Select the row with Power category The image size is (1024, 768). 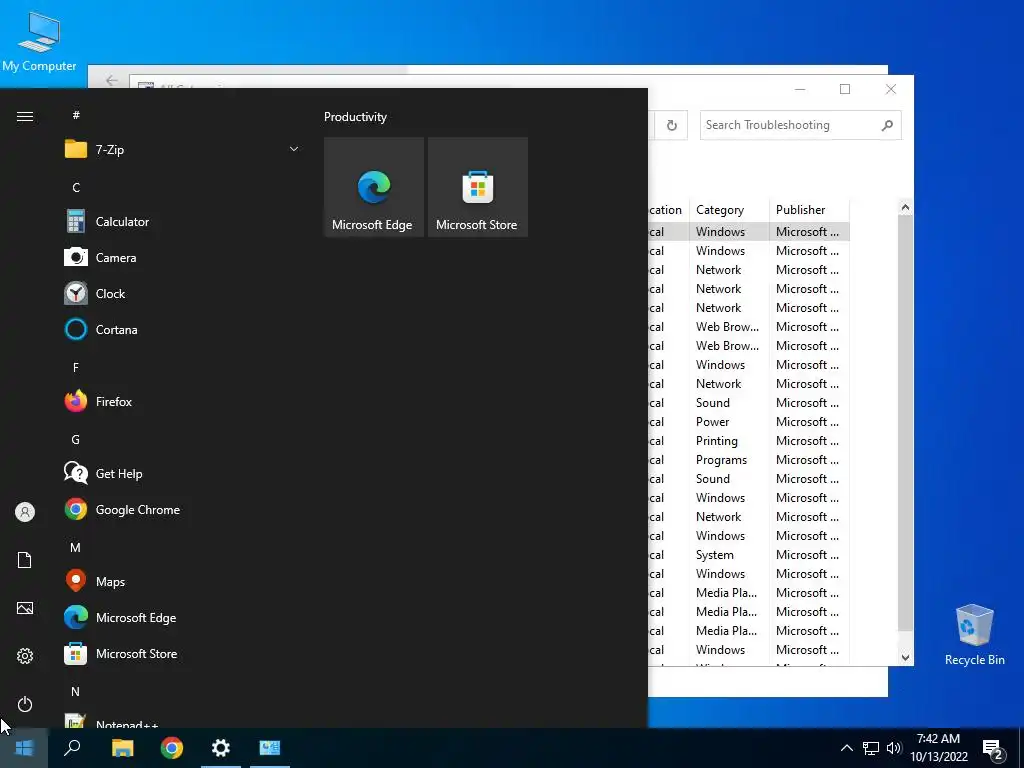749,422
